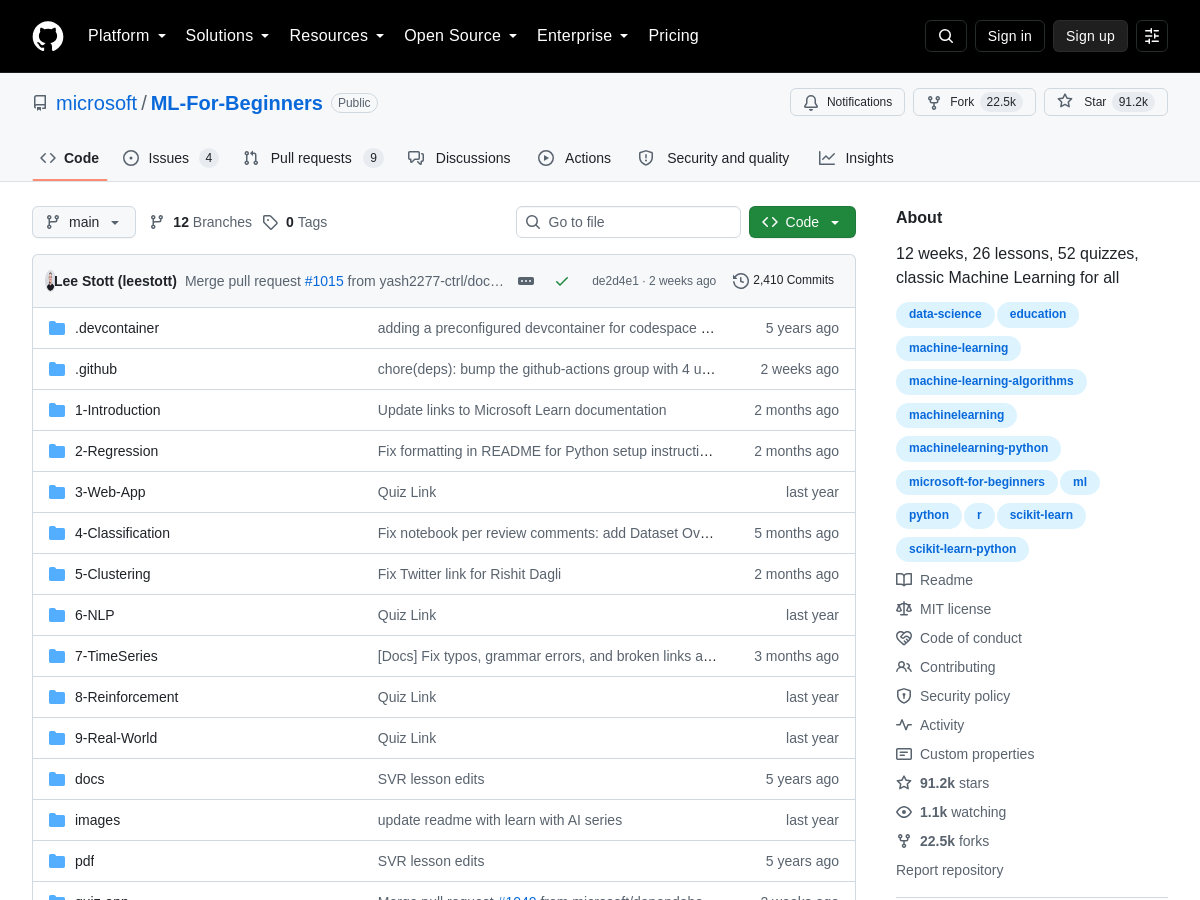Click Lee Stott's avatar image
The width and height of the screenshot is (1200, 900).
(50, 281)
